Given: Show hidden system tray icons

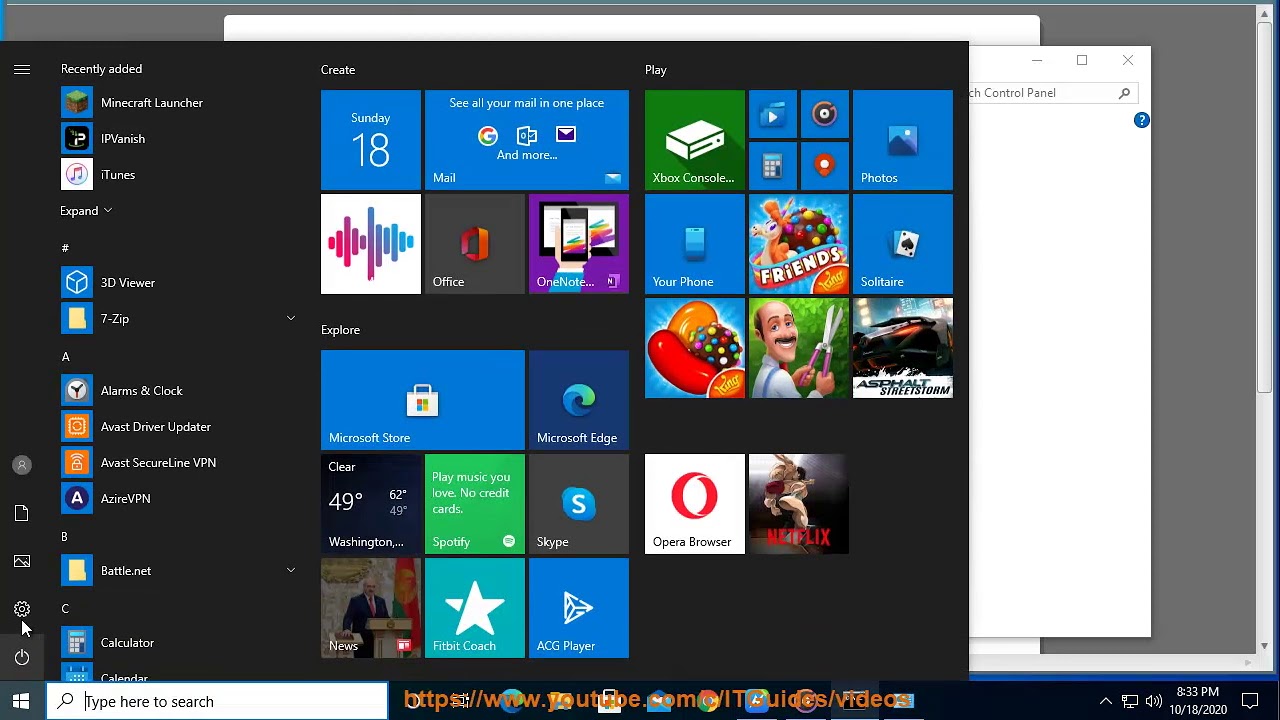Looking at the screenshot, I should [1106, 701].
